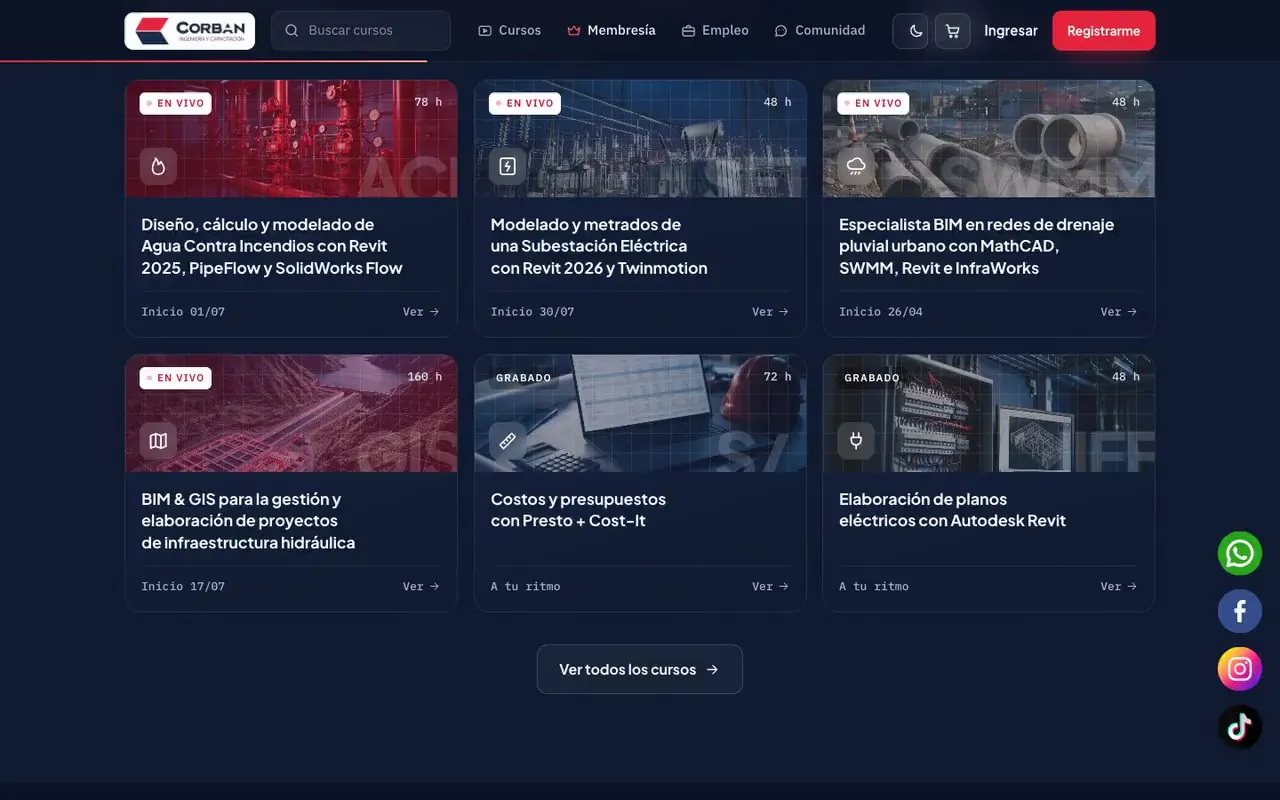Click the ruler icon on Costos y presupuestos card
Screen dimensions: 1280x800
click(x=507, y=441)
